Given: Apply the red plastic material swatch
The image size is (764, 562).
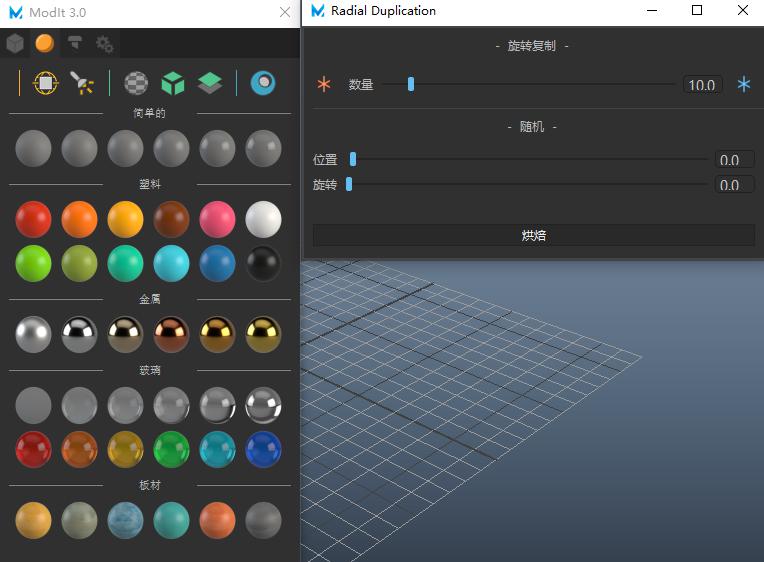Looking at the screenshot, I should coord(34,219).
